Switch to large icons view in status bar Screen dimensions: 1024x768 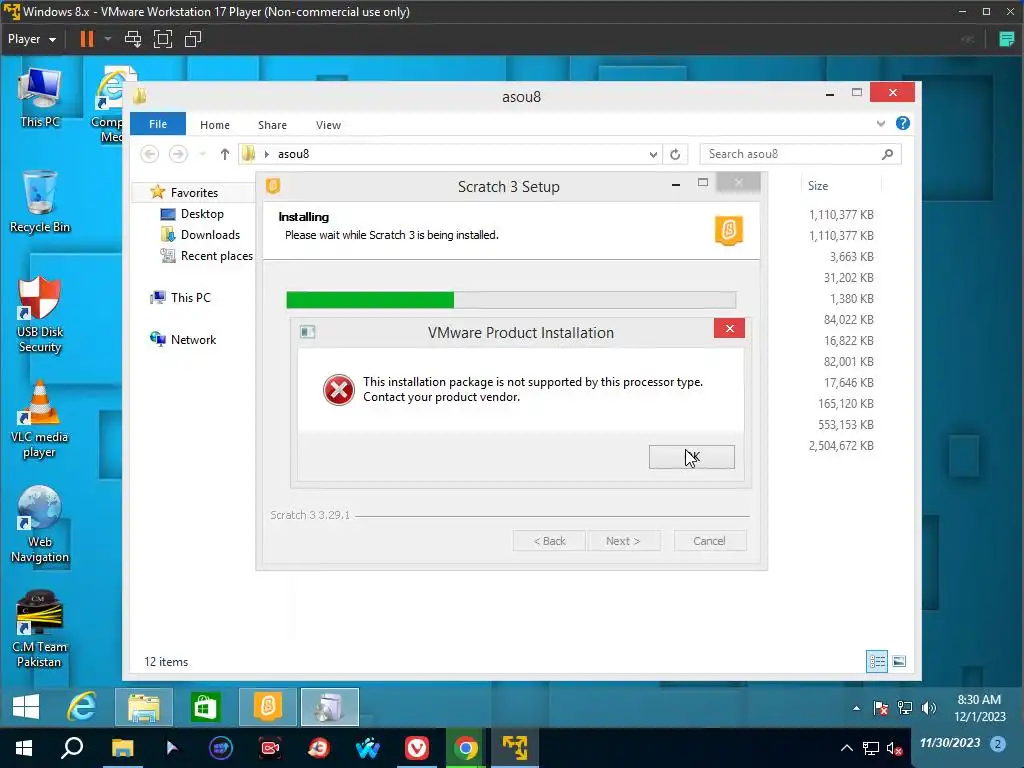coord(899,662)
